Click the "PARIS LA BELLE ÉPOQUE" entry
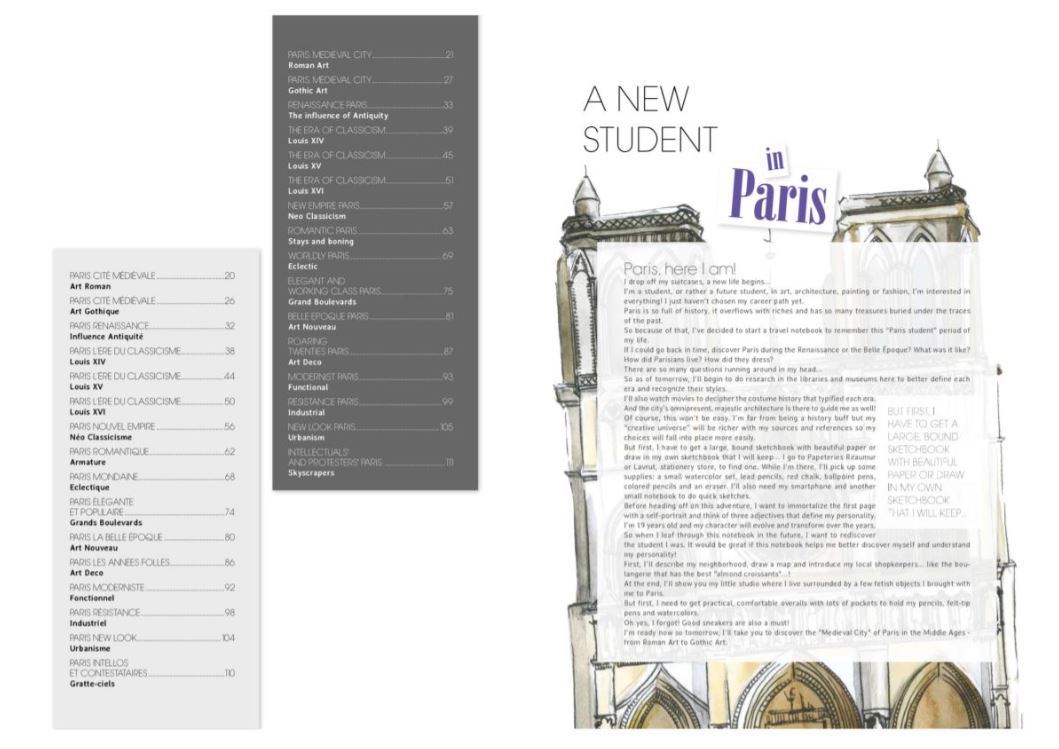Image resolution: width=1059 pixels, height=749 pixels. pyautogui.click(x=152, y=537)
